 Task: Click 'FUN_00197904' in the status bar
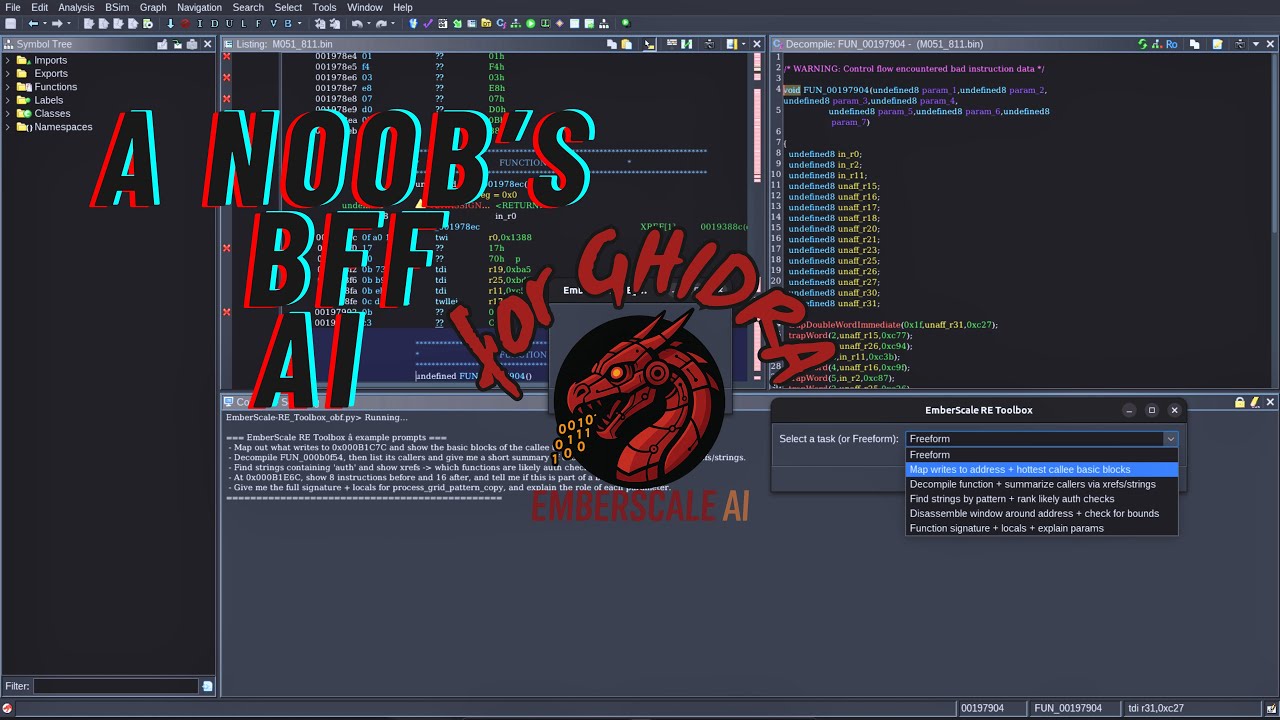pyautogui.click(x=1068, y=708)
